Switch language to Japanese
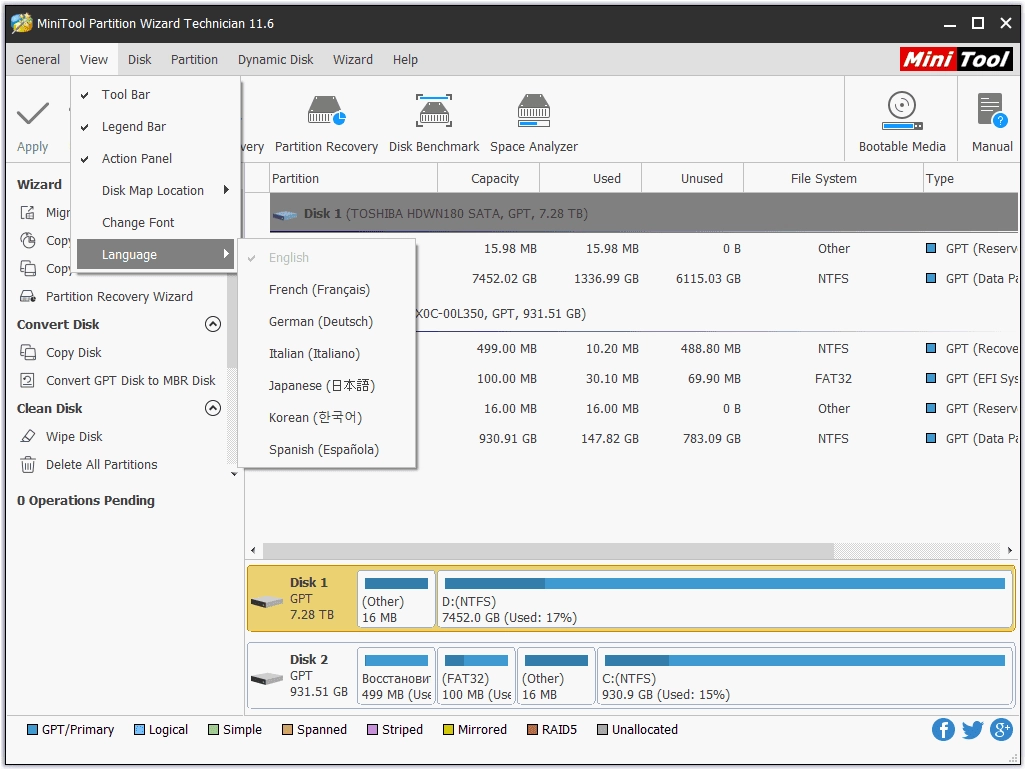 click(326, 386)
